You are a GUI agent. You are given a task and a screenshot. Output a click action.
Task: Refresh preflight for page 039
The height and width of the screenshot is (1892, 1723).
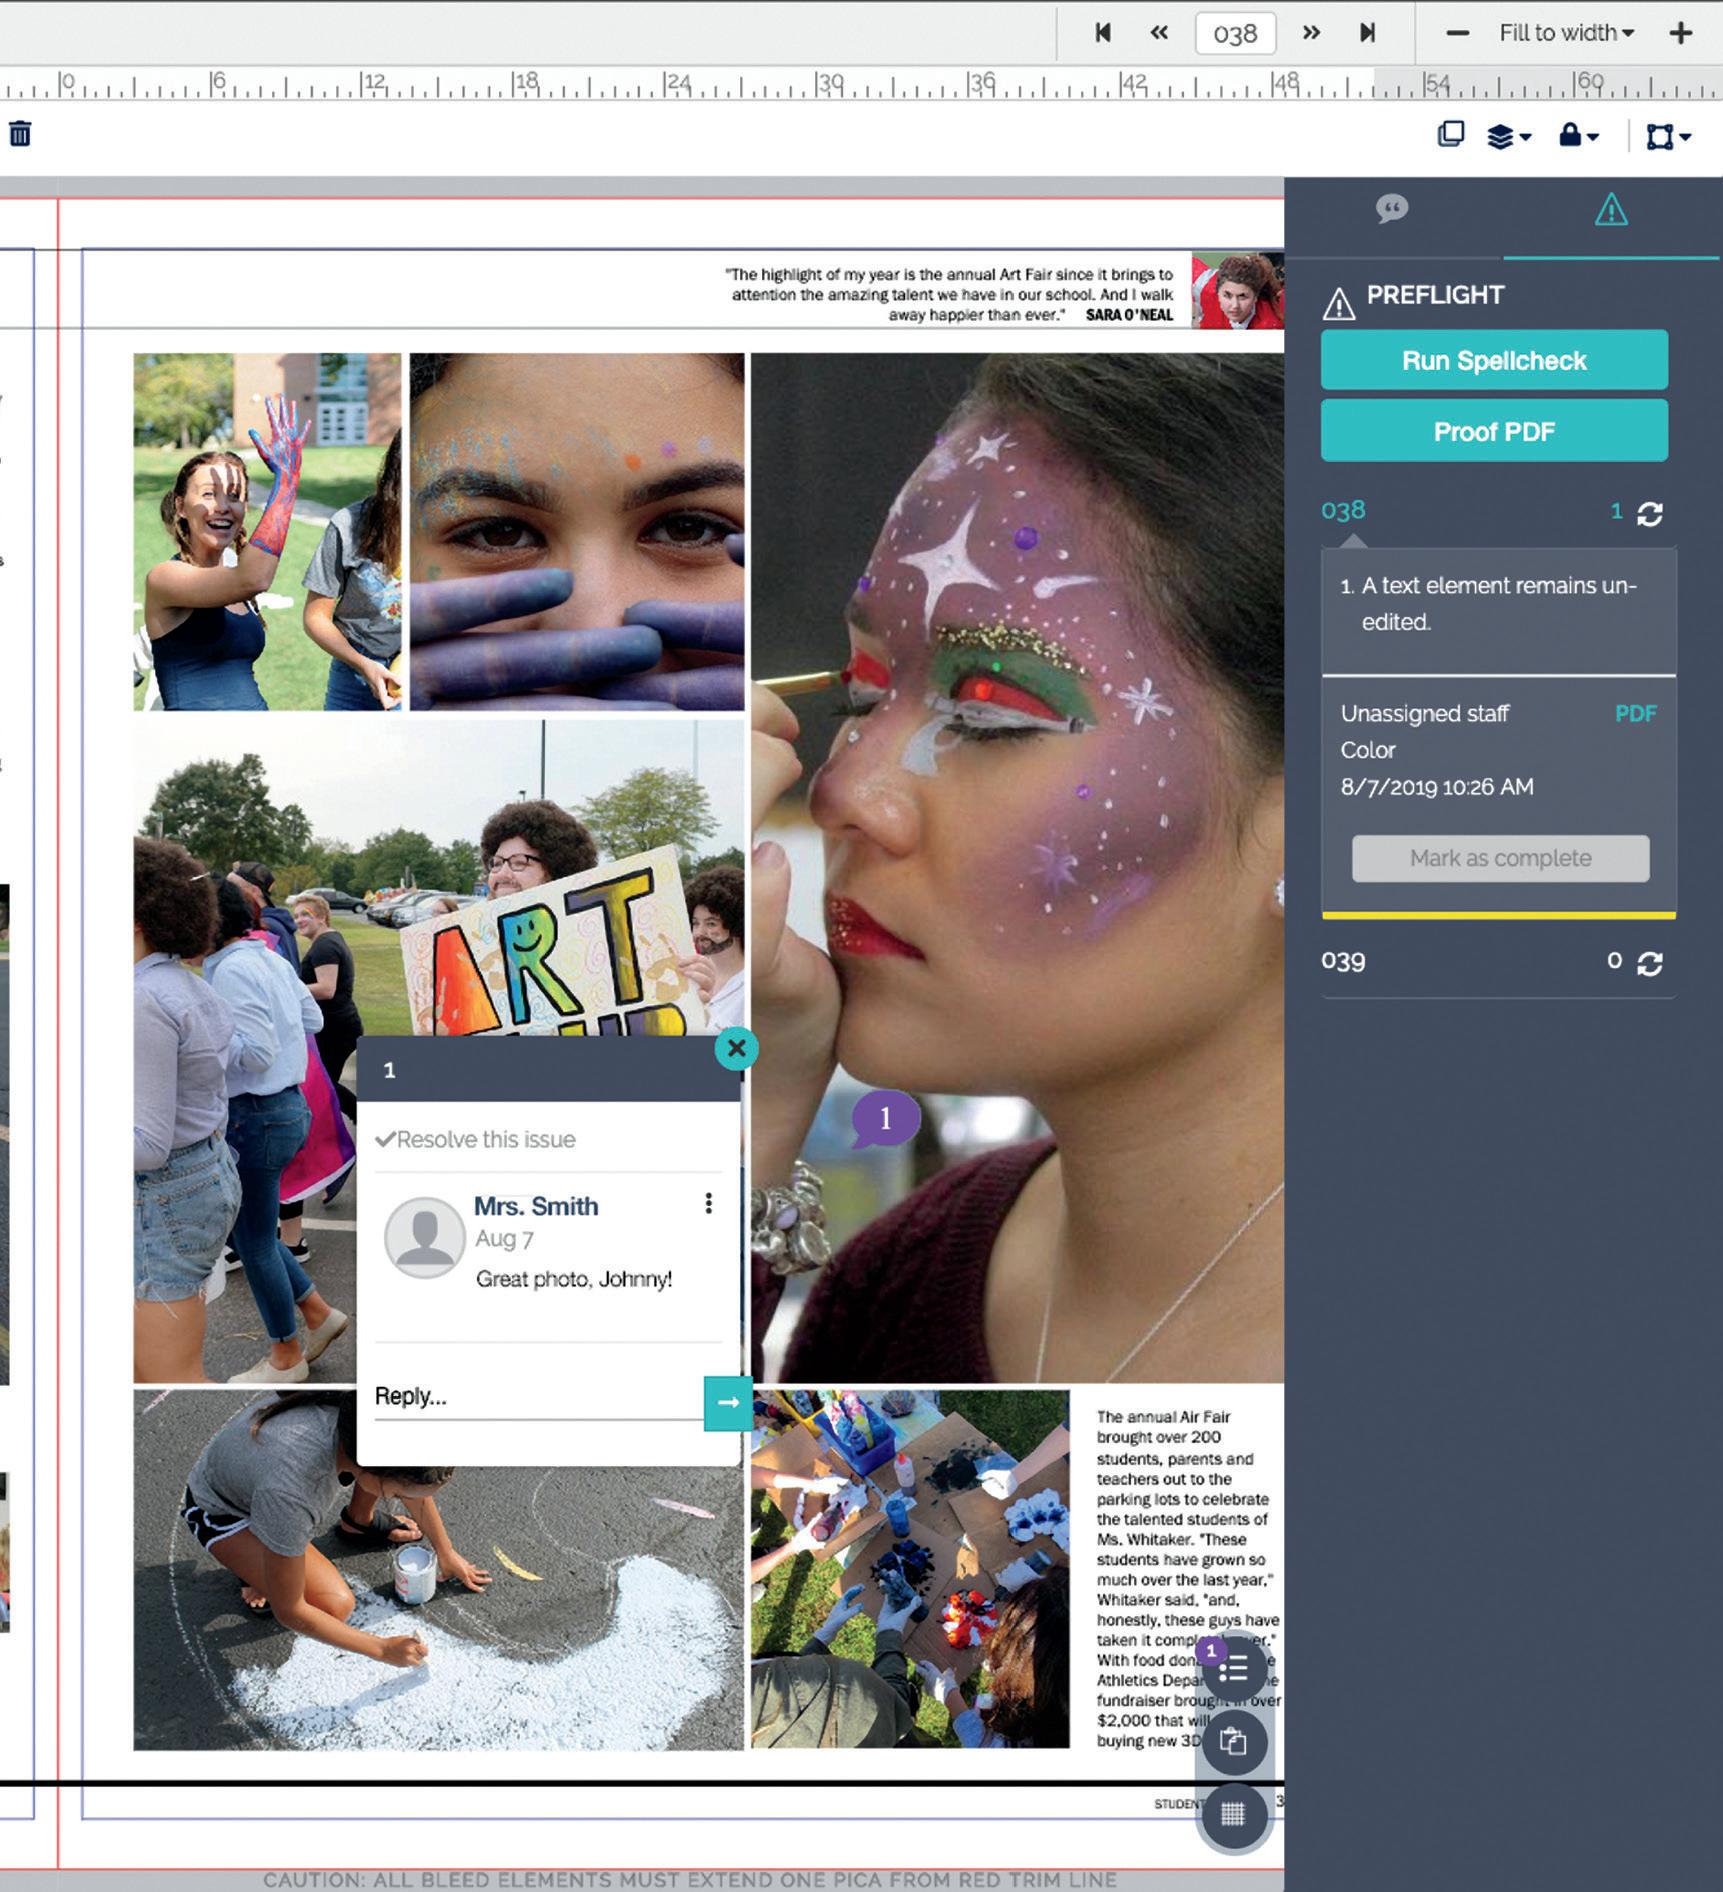[1650, 963]
